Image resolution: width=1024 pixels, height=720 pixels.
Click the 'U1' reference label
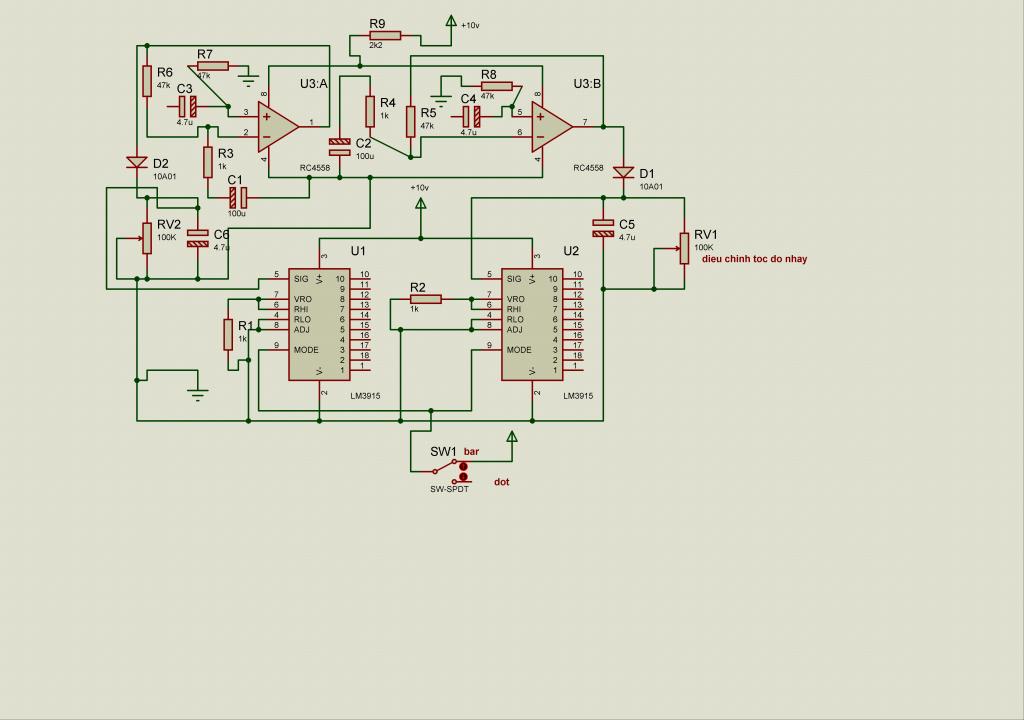point(358,251)
